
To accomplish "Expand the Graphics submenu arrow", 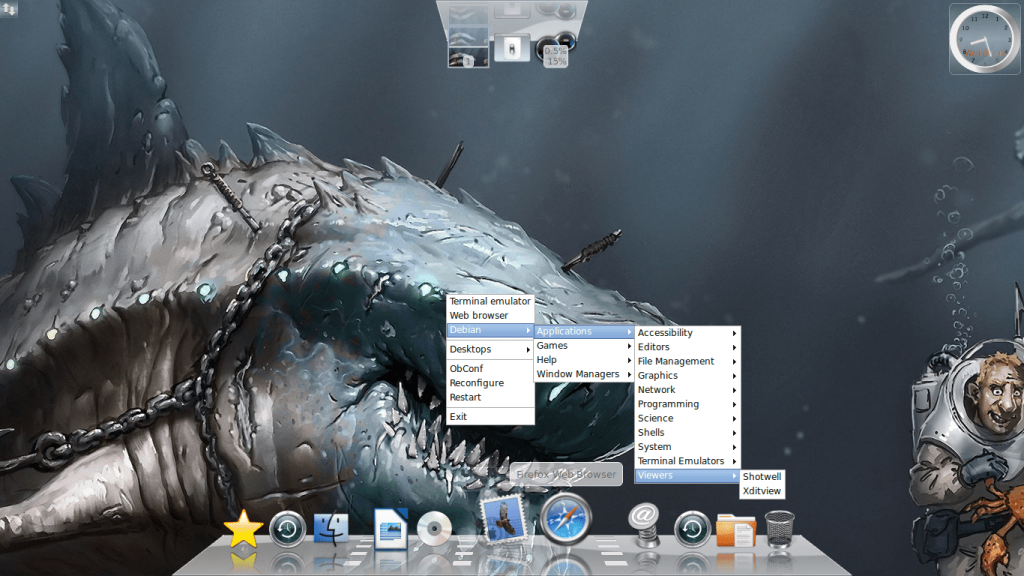I will coord(735,376).
